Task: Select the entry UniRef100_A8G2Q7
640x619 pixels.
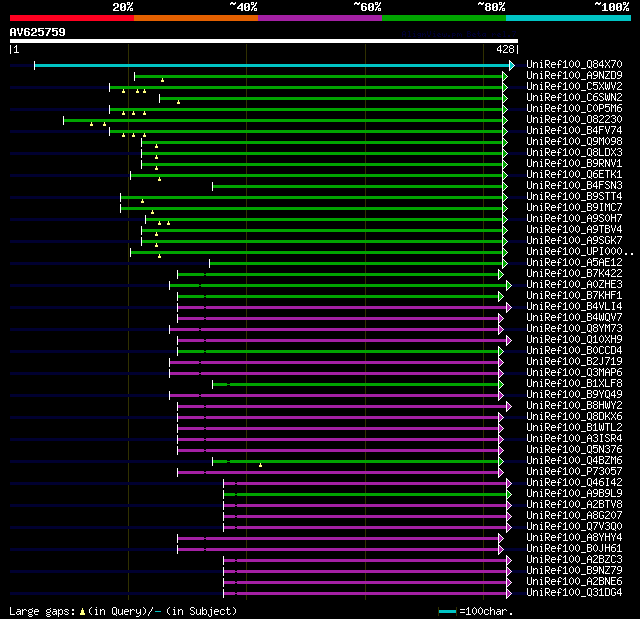Action: point(574,516)
